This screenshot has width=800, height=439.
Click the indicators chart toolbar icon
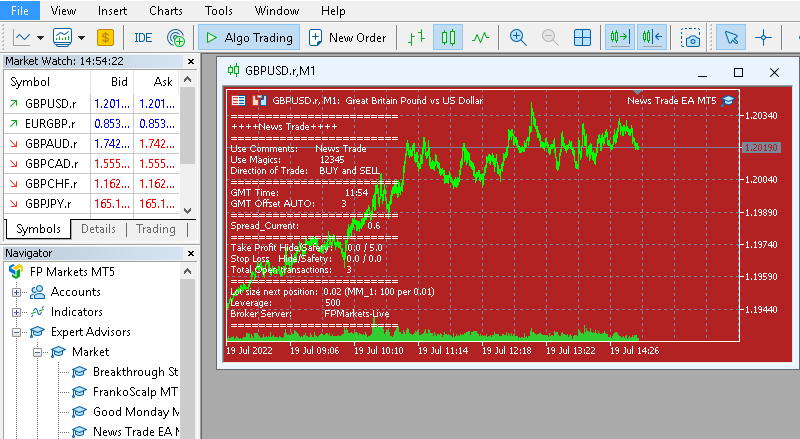point(63,37)
